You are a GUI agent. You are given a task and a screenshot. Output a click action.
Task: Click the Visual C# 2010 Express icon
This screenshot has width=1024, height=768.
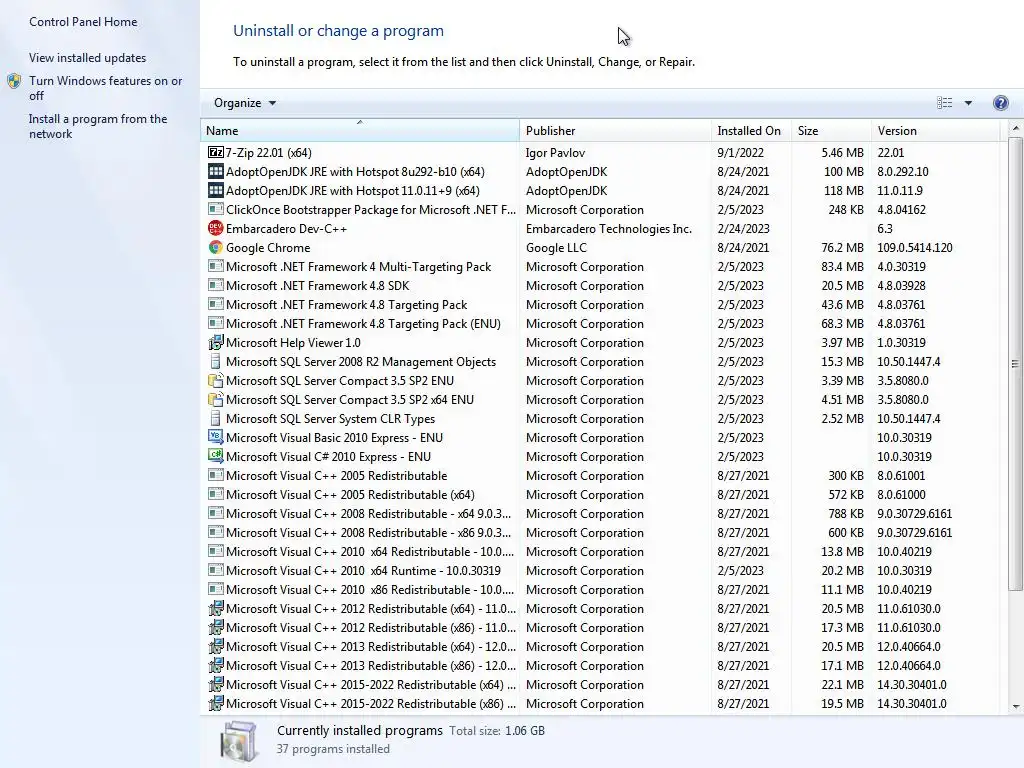point(216,456)
